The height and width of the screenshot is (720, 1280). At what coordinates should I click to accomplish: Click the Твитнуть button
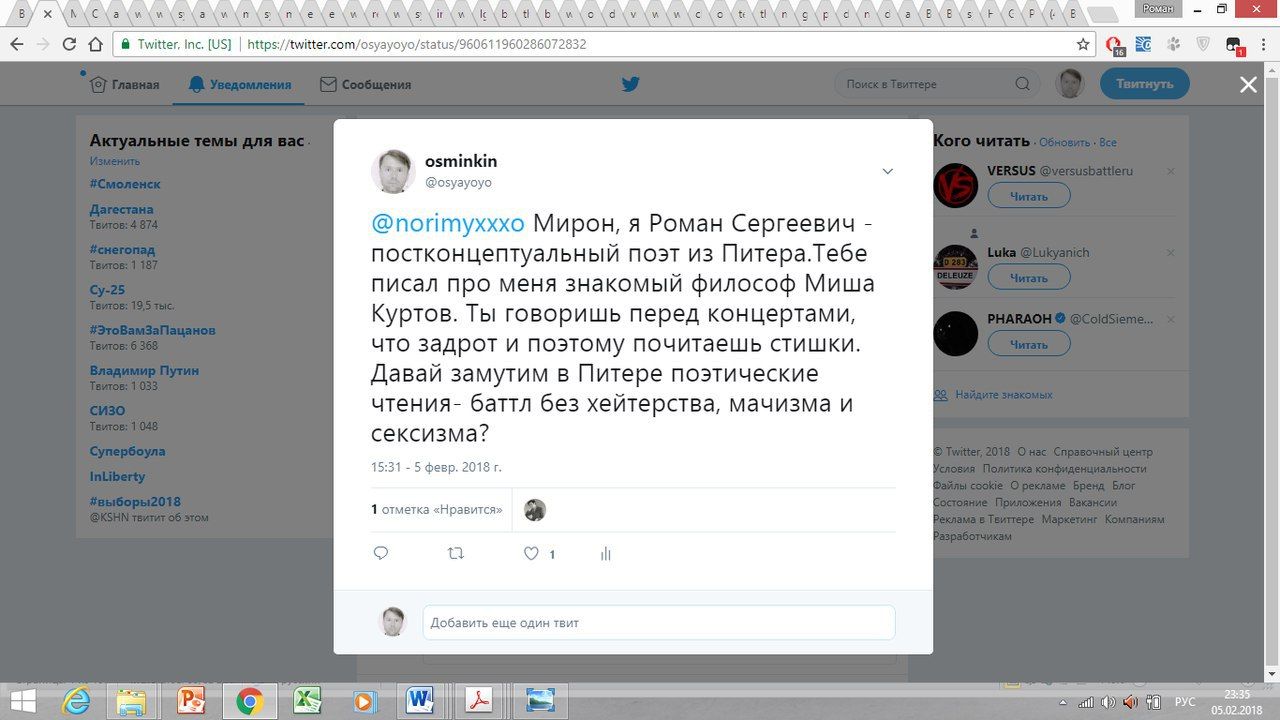click(x=1145, y=84)
